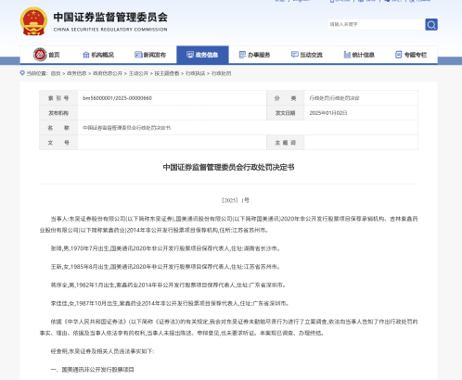
Task: Go to 首页 in the breadcrumb
Action: [x=56, y=73]
